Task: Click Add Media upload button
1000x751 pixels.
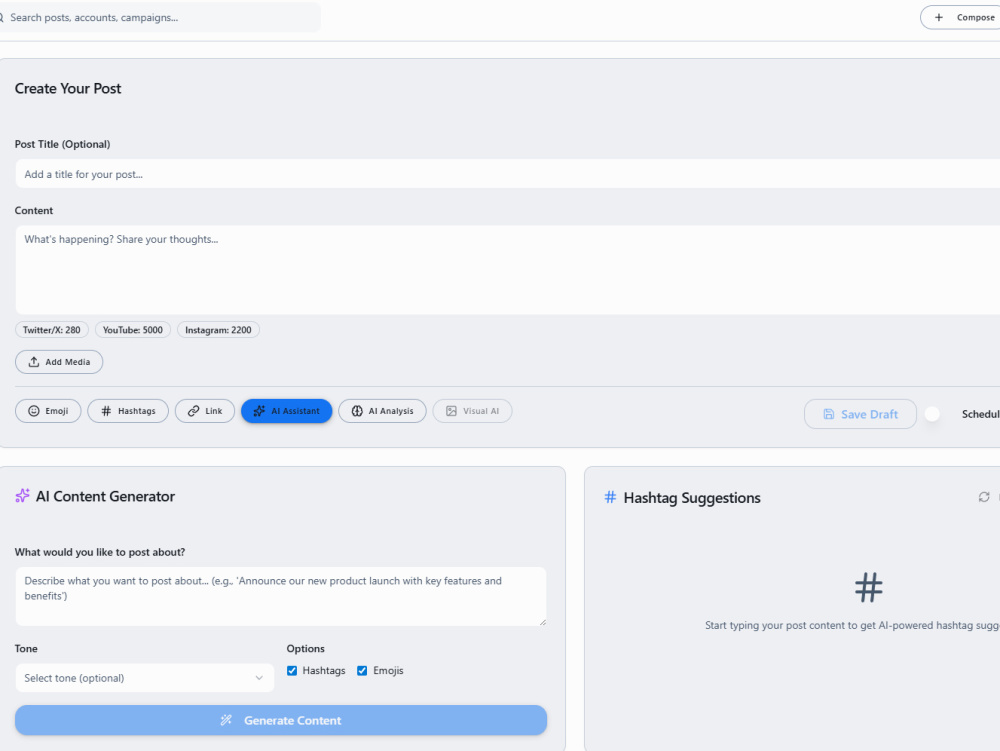Action: (x=59, y=362)
